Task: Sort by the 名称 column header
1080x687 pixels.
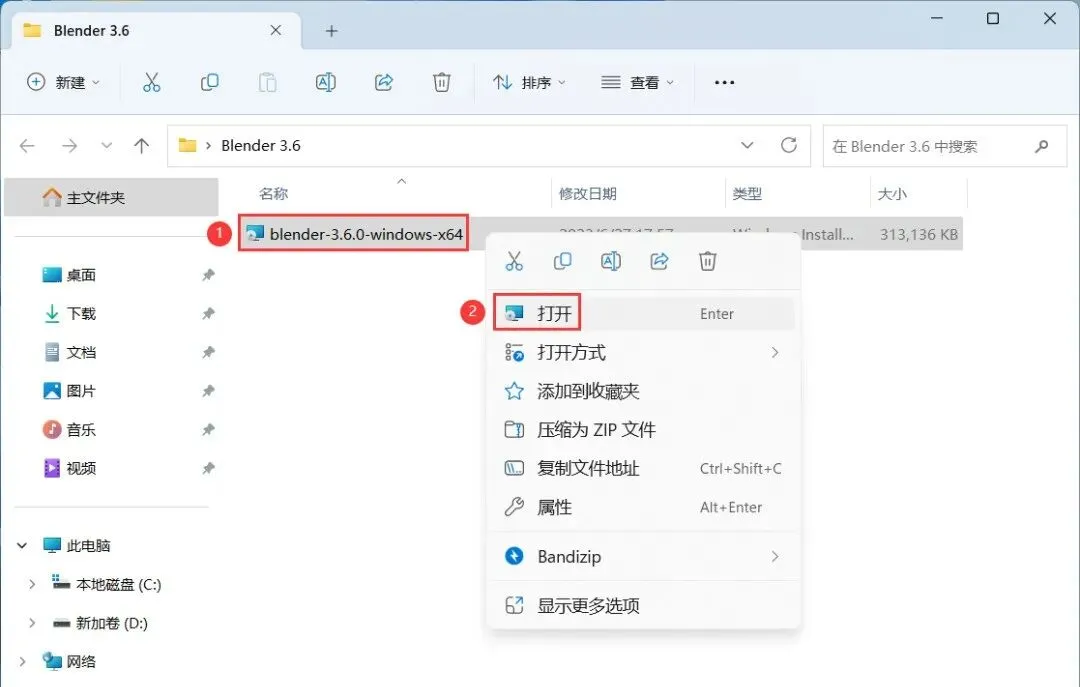Action: click(273, 194)
